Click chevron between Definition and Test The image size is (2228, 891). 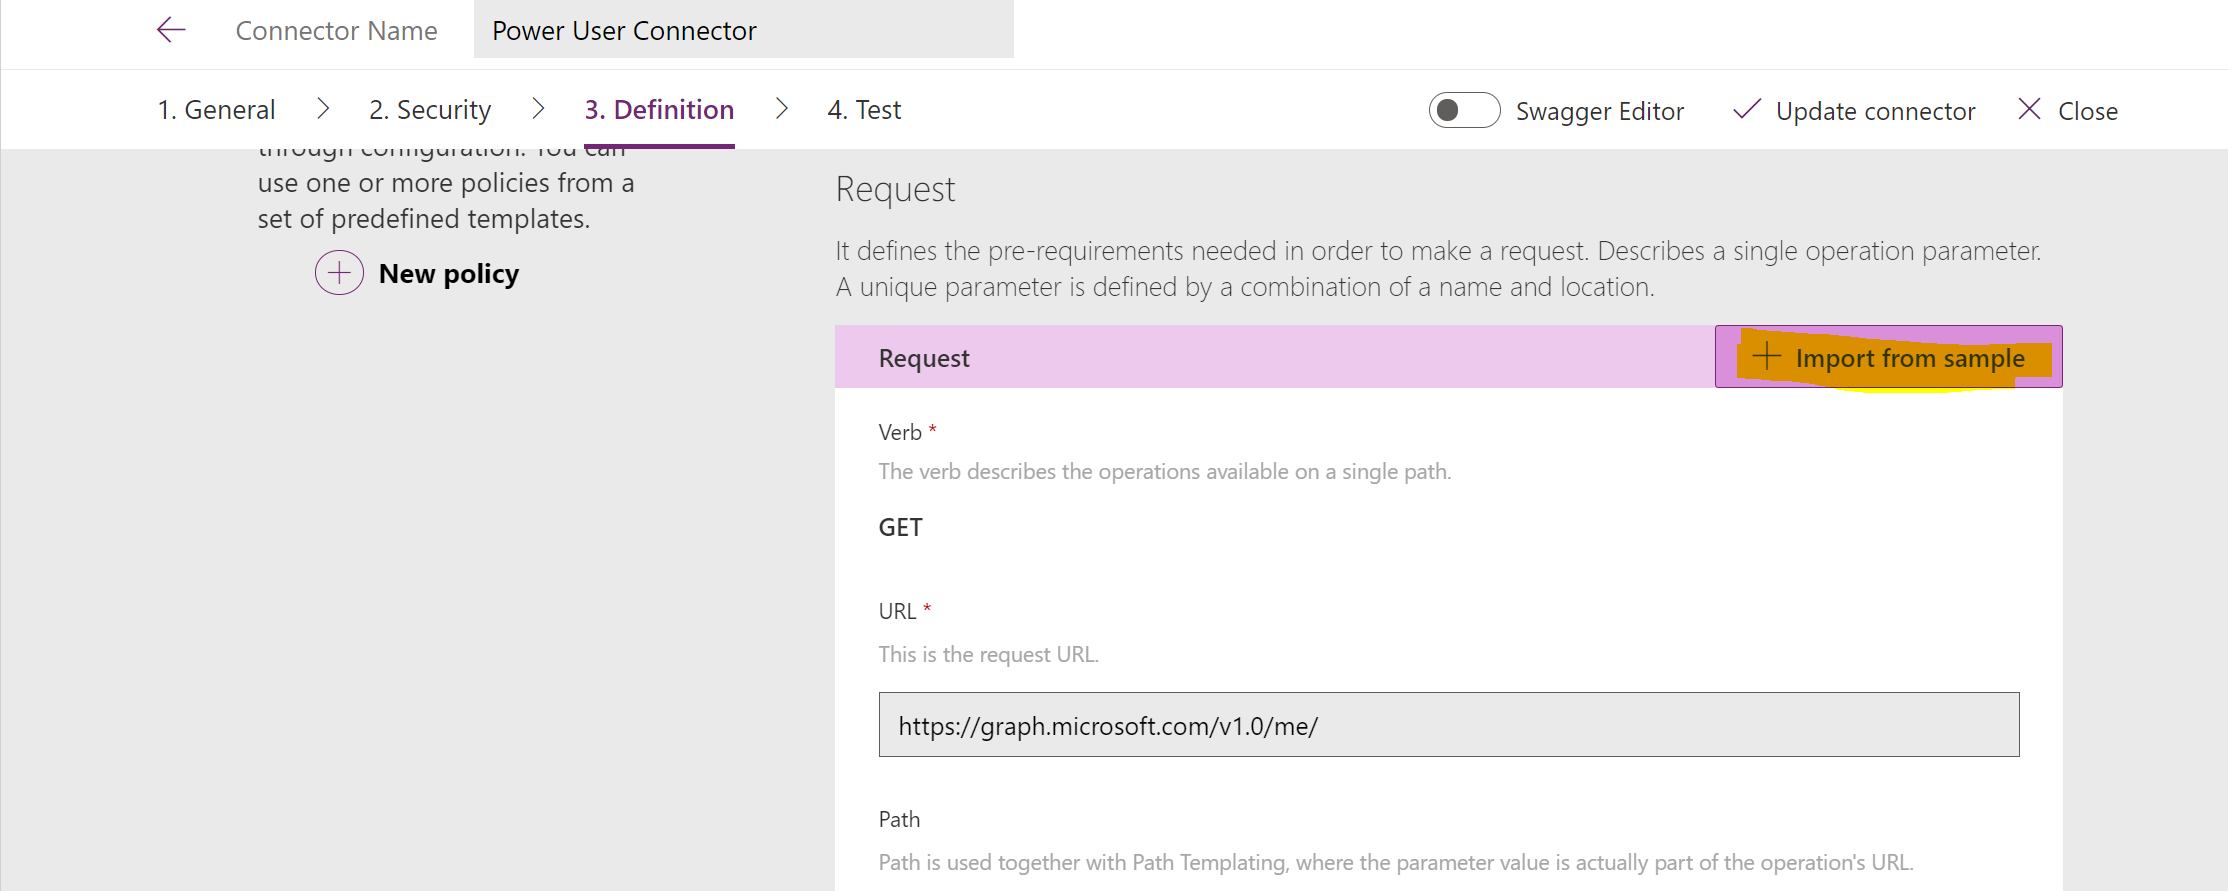pyautogui.click(x=782, y=109)
